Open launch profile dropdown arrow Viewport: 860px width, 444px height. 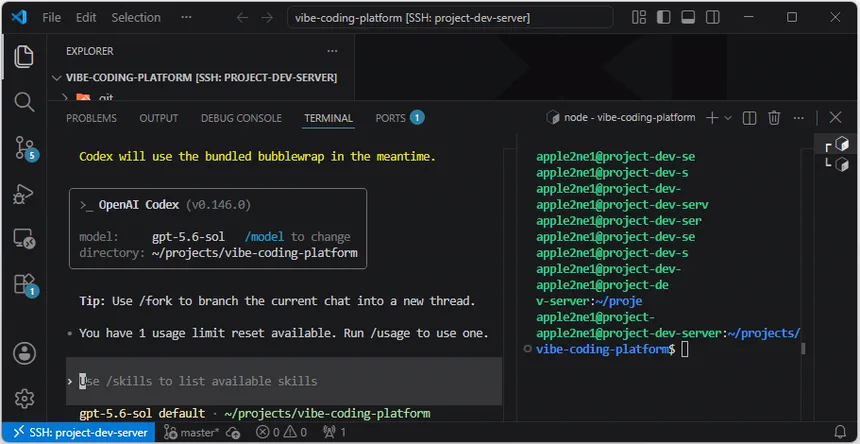point(728,117)
